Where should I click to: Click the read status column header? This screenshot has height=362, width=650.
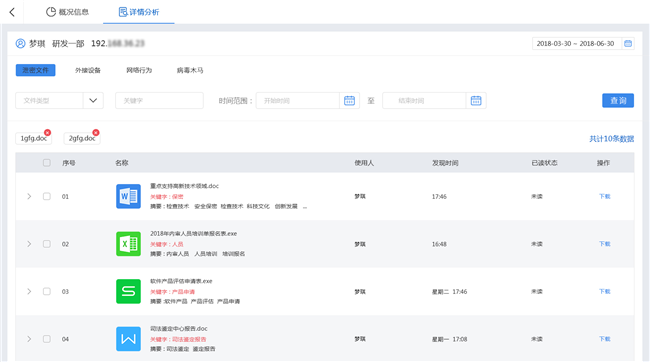click(x=544, y=163)
